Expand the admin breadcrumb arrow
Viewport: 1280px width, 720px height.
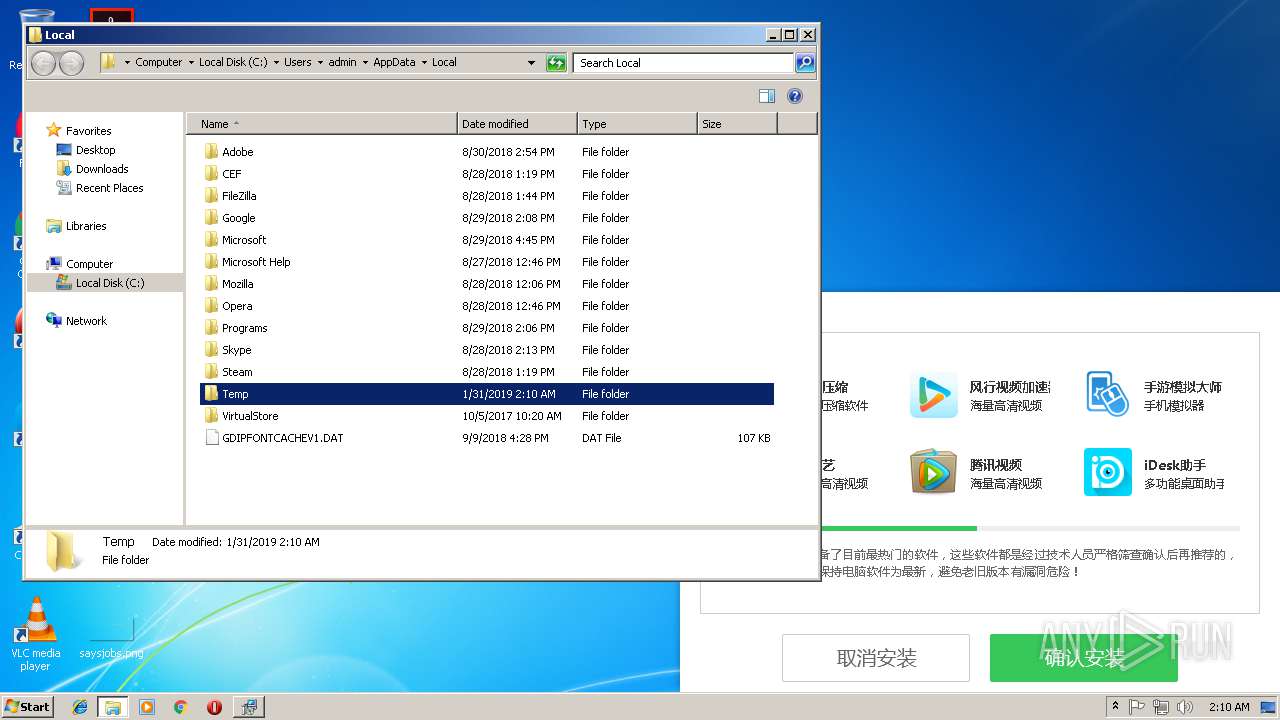click(366, 63)
